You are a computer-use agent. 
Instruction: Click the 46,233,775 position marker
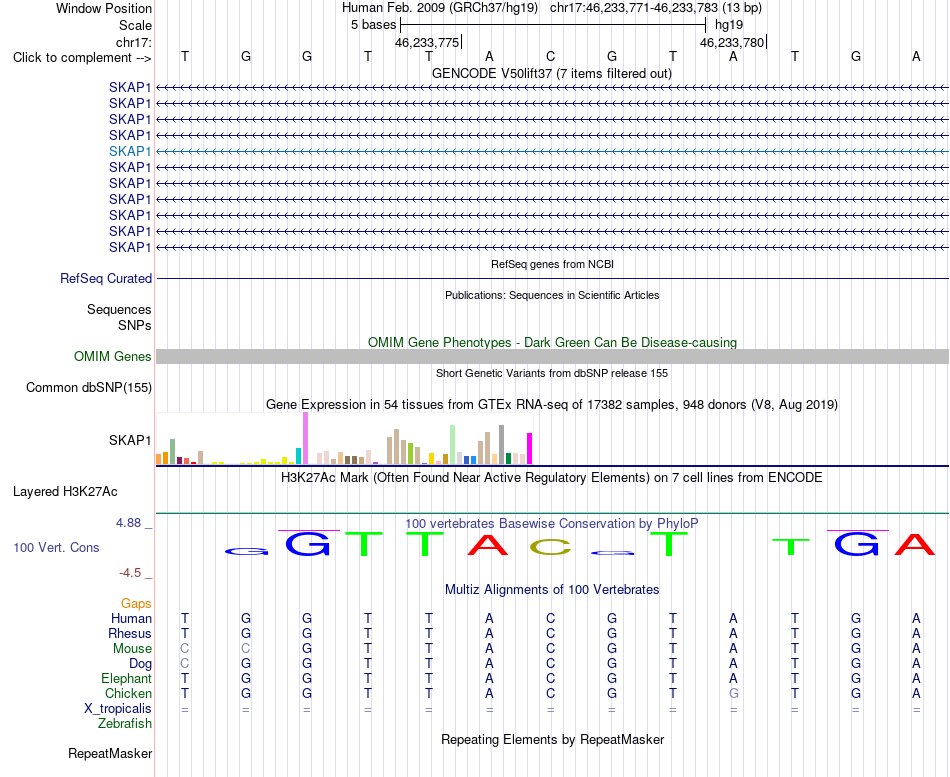427,42
